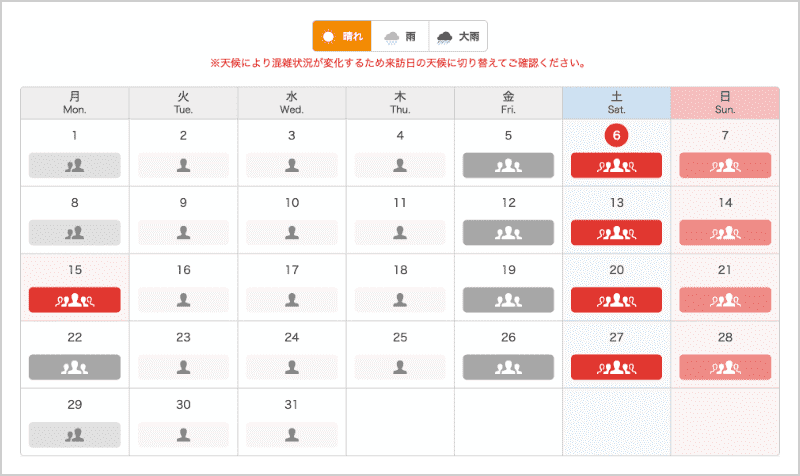Click the red crowd icon on day 6

(x=616, y=166)
